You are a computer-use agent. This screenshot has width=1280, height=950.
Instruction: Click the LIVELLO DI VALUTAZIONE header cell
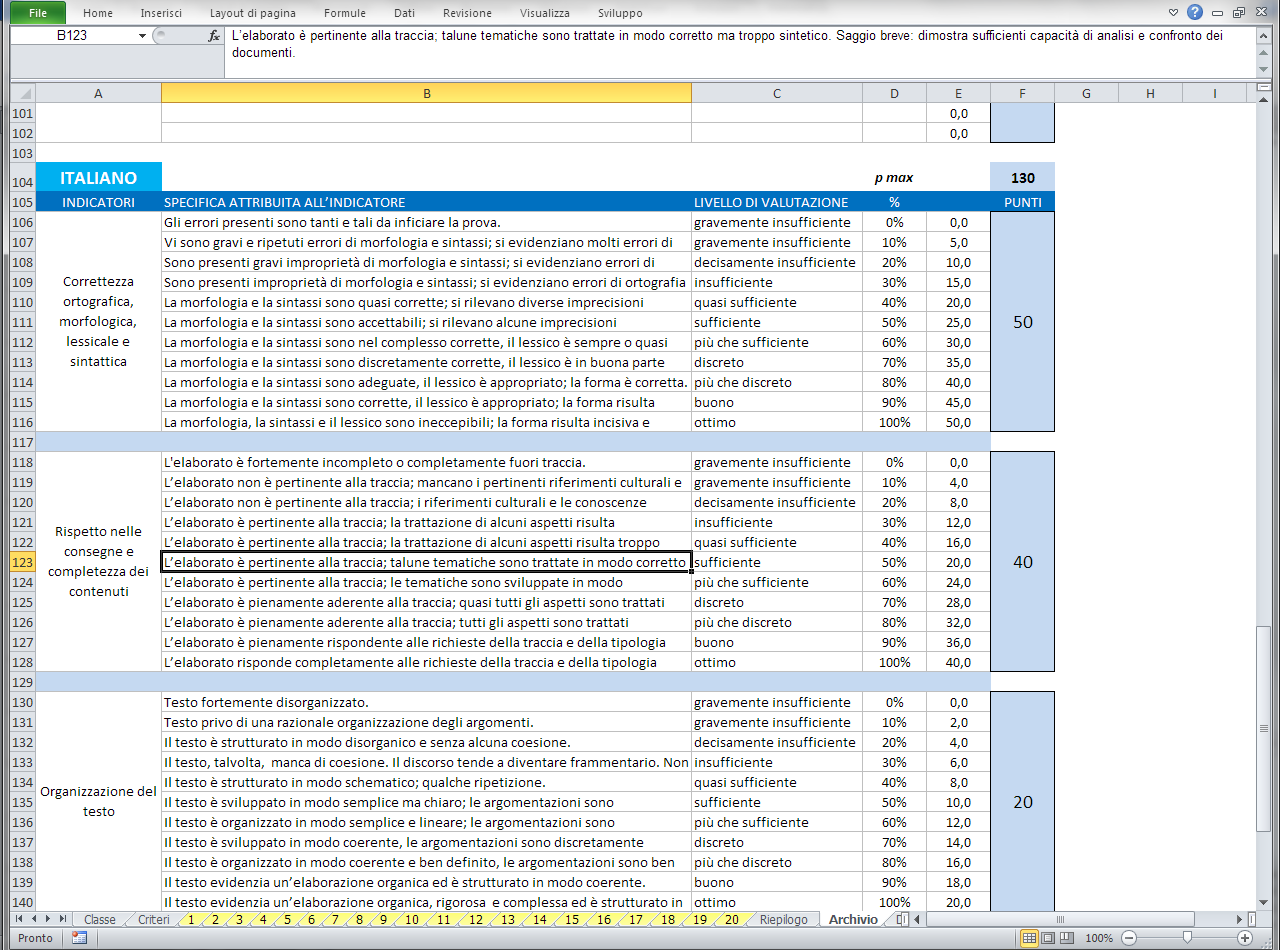[777, 202]
